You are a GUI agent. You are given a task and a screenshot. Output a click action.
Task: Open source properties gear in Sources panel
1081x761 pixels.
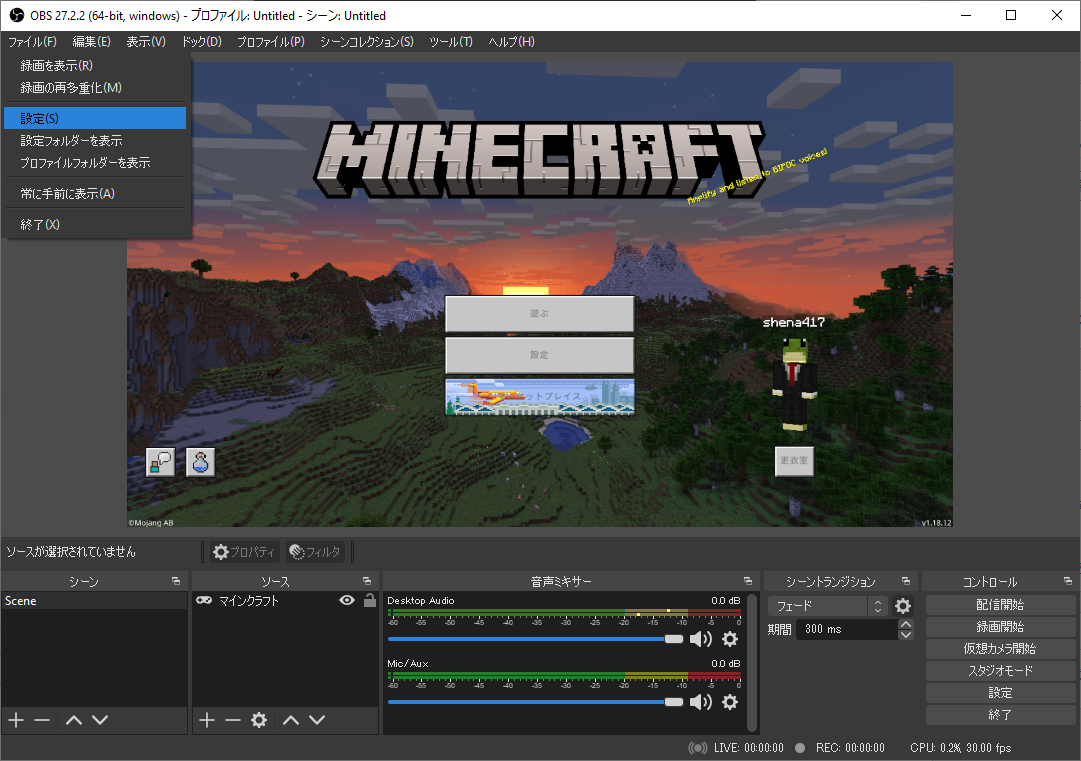(x=259, y=720)
